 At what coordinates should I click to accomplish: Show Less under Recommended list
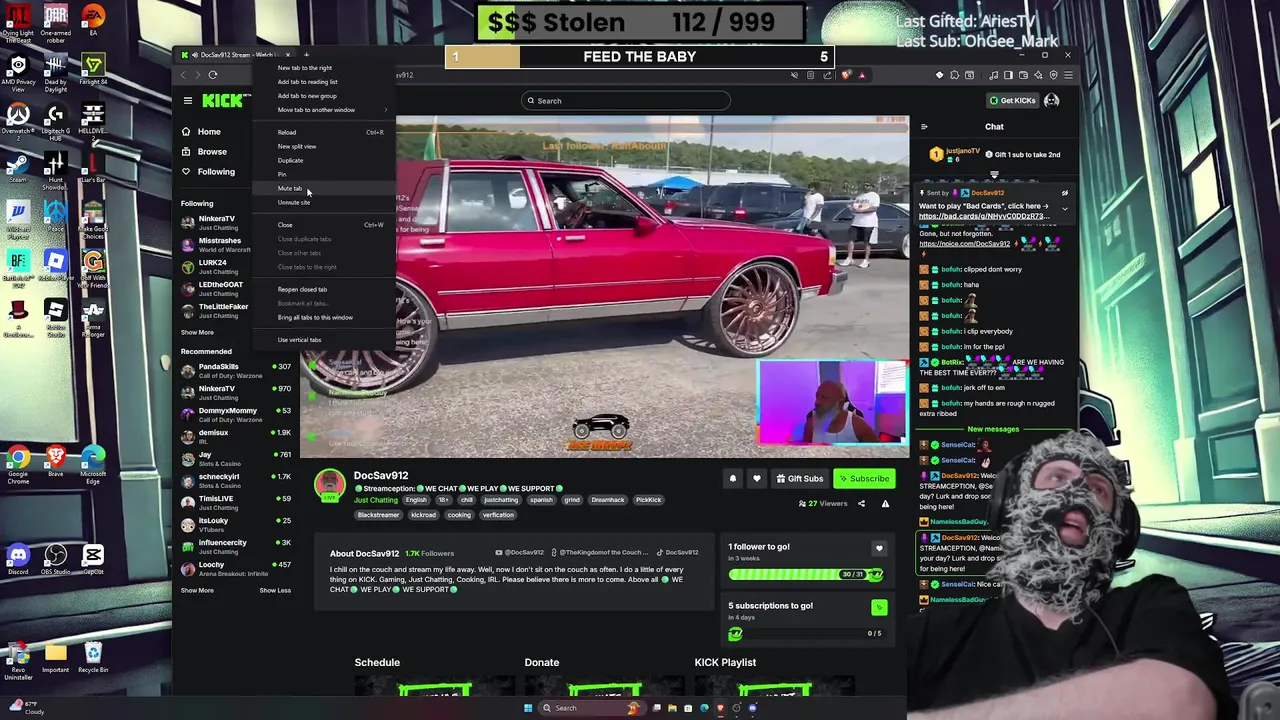275,590
